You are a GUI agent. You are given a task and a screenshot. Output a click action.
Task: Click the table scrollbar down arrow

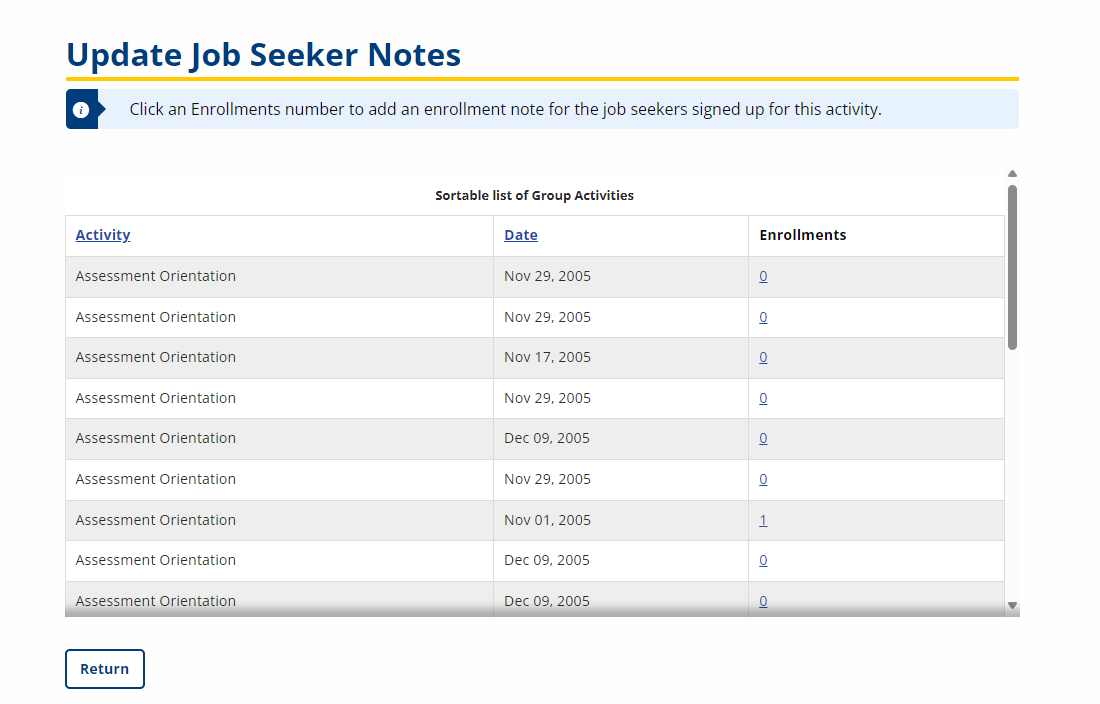tap(1012, 605)
